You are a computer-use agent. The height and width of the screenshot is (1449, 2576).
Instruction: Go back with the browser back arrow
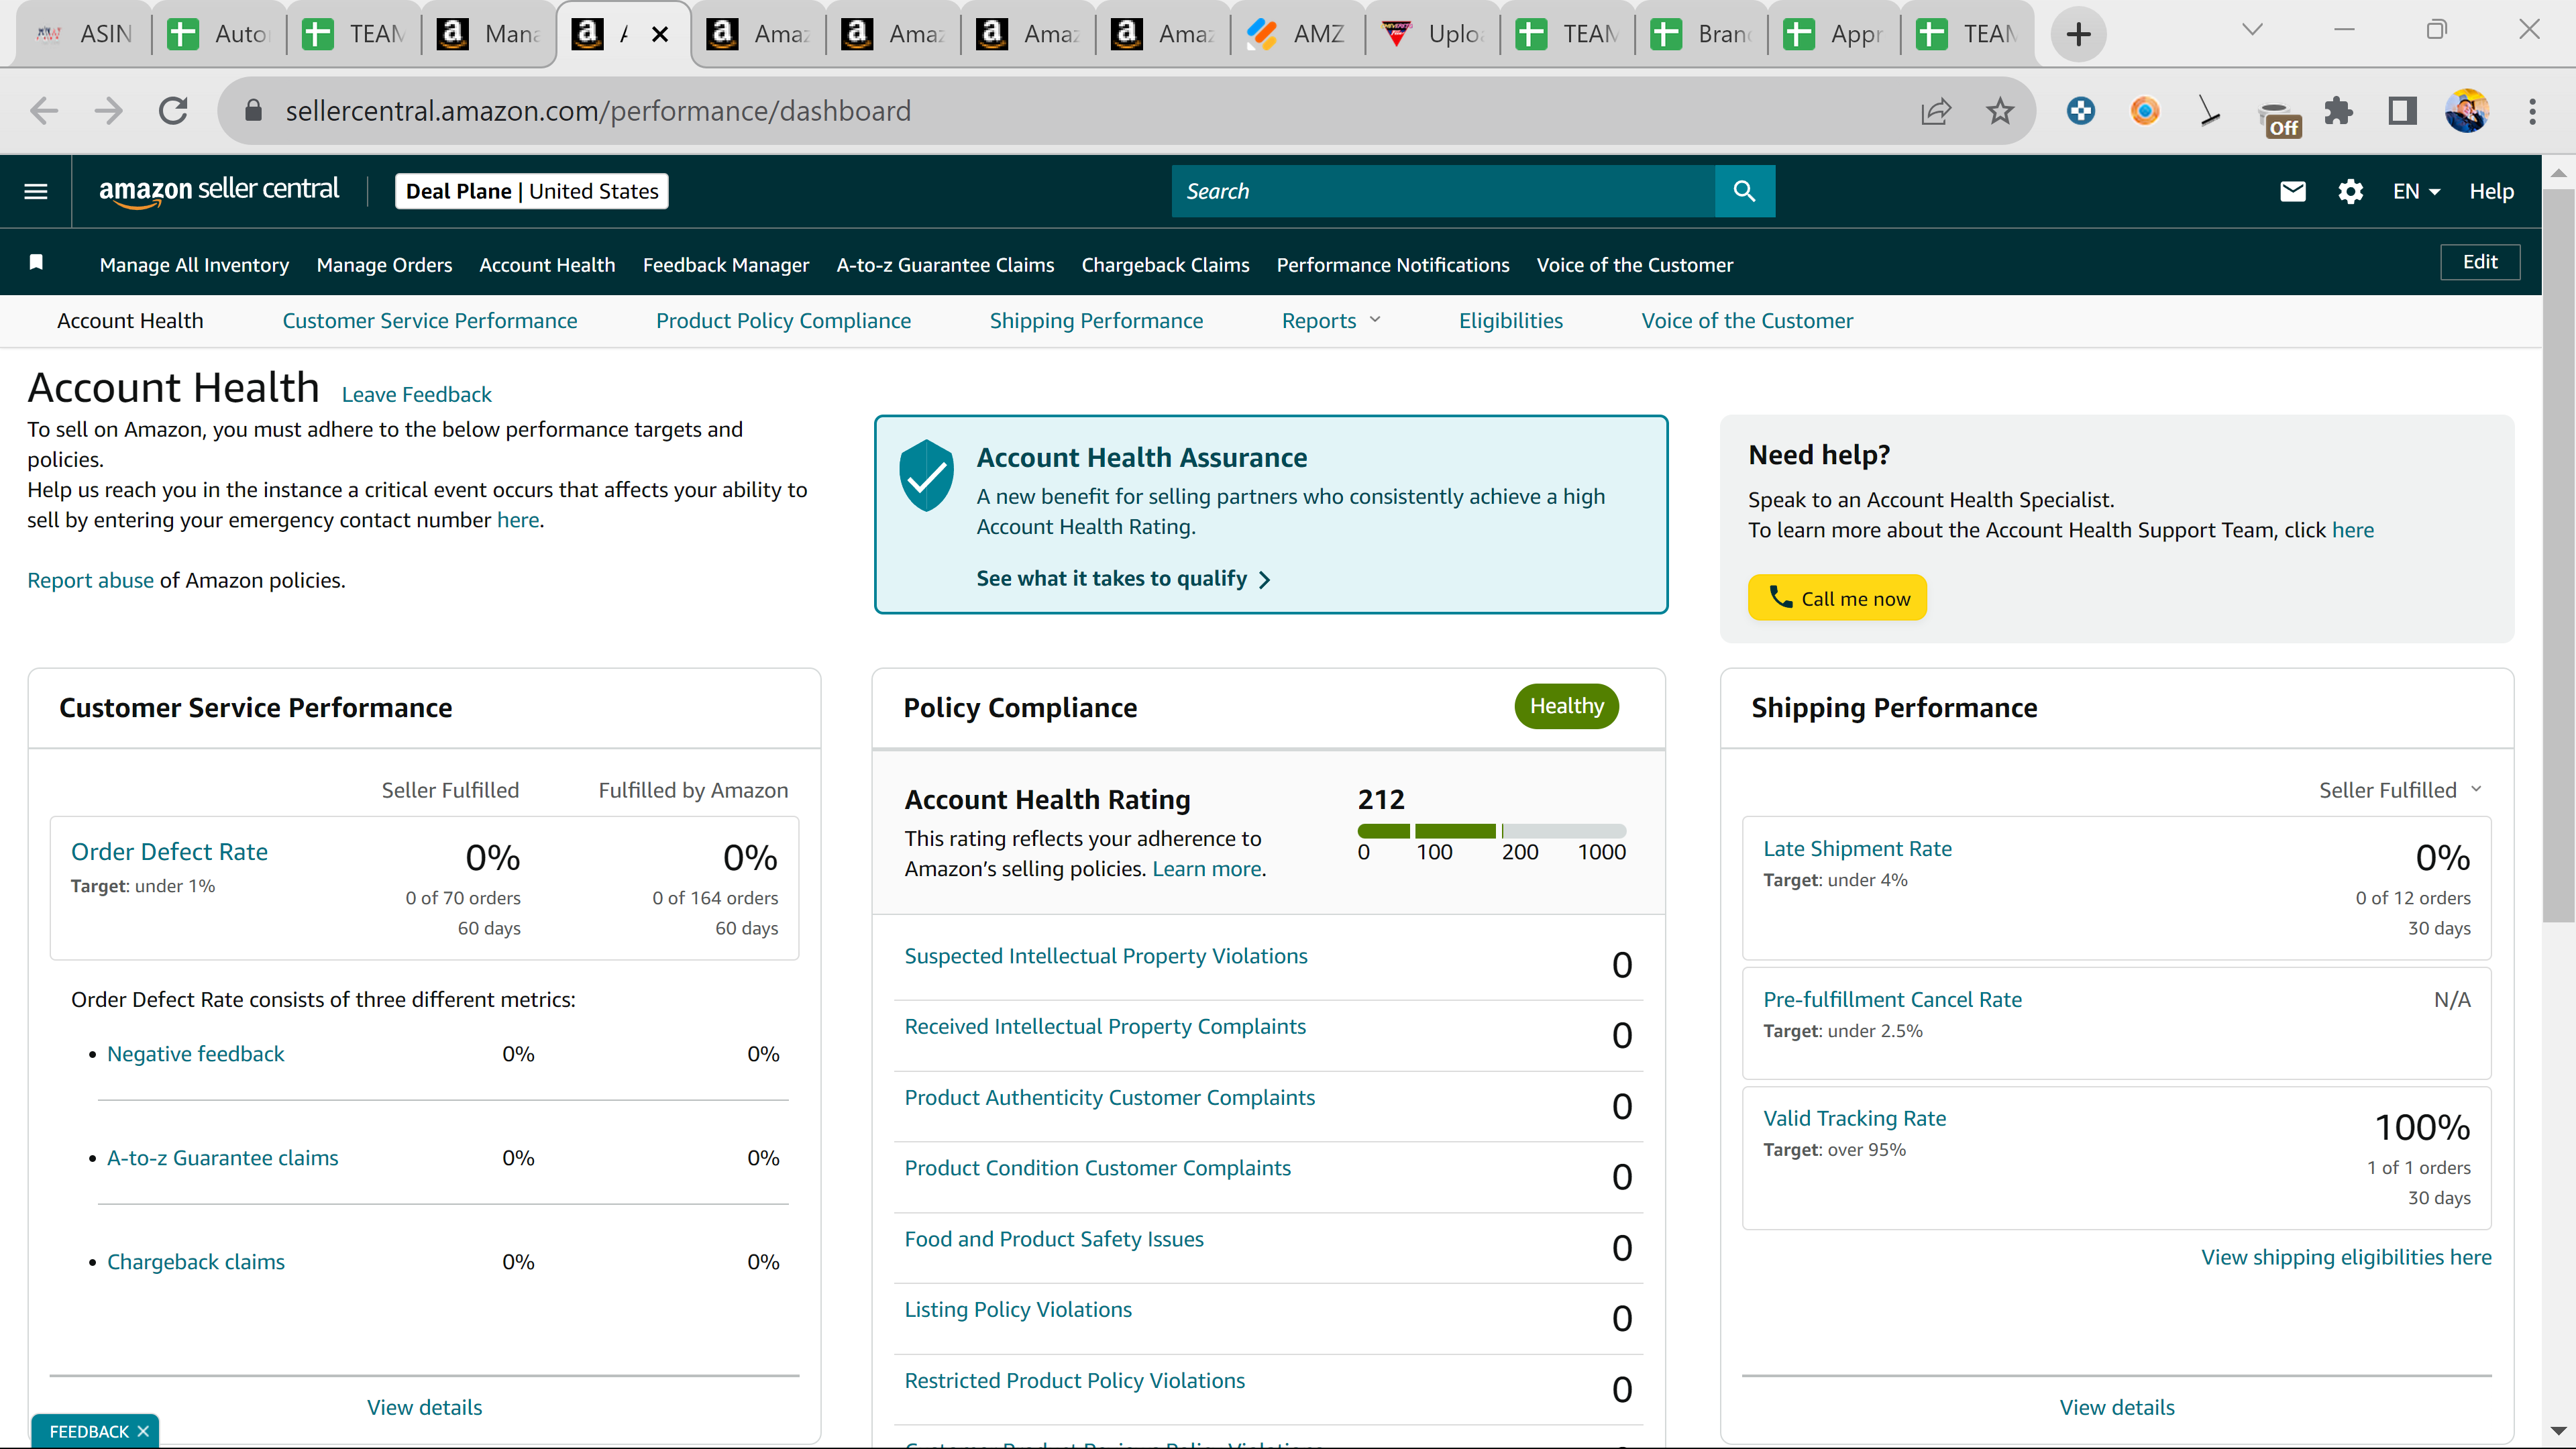[44, 111]
